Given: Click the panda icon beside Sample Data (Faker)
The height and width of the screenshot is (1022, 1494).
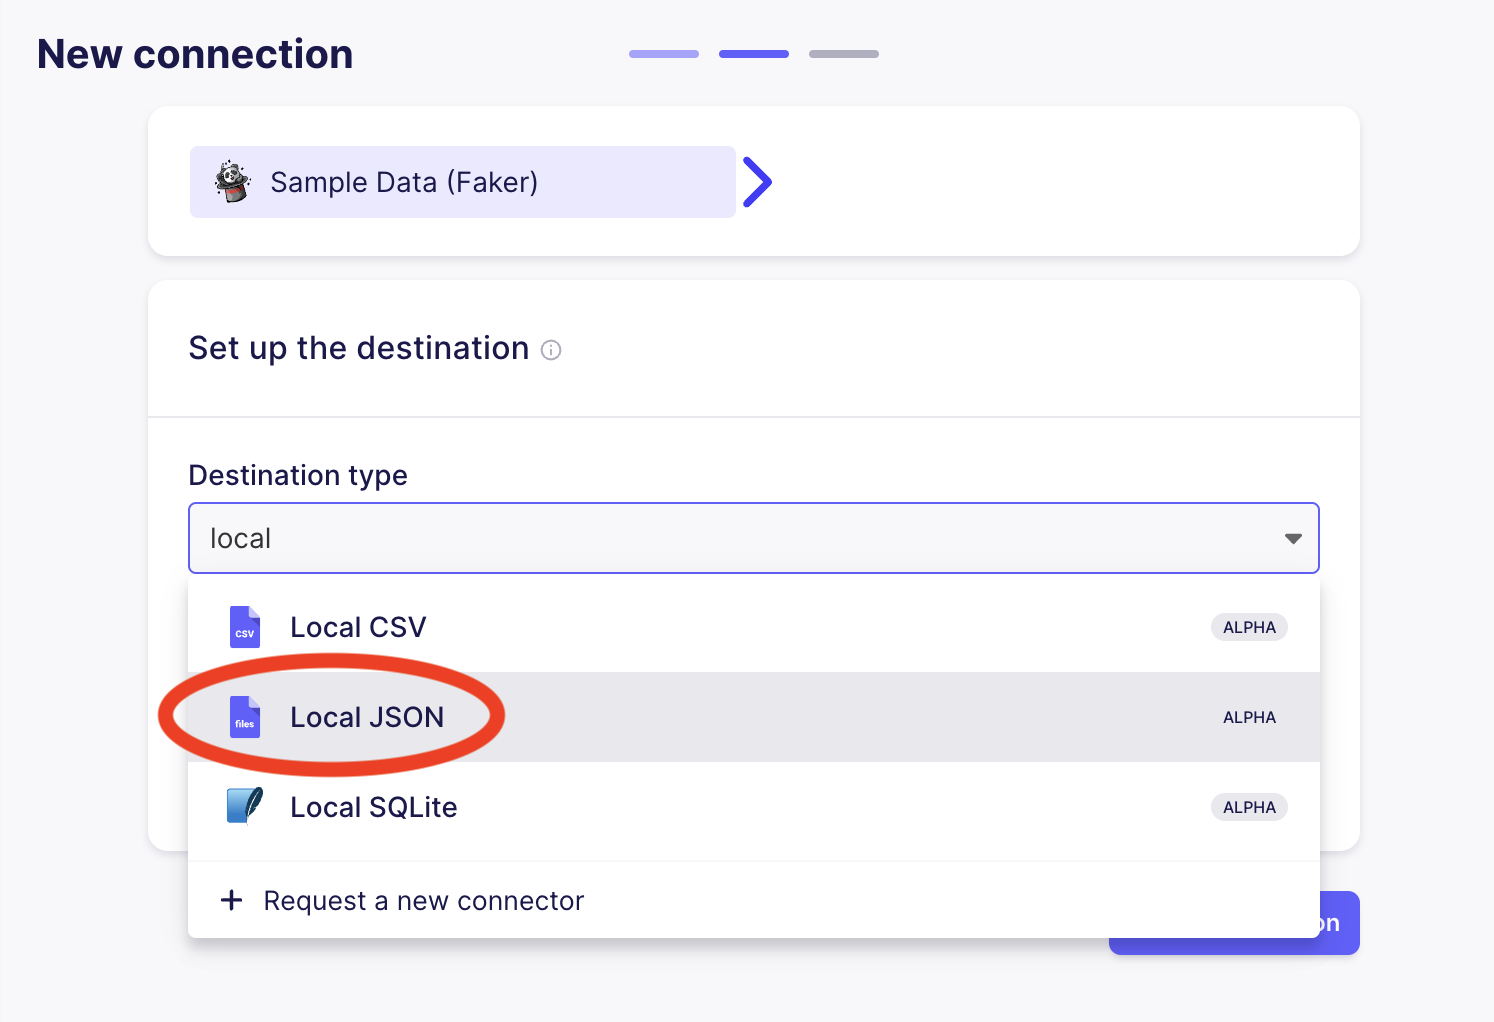Looking at the screenshot, I should pos(233,182).
